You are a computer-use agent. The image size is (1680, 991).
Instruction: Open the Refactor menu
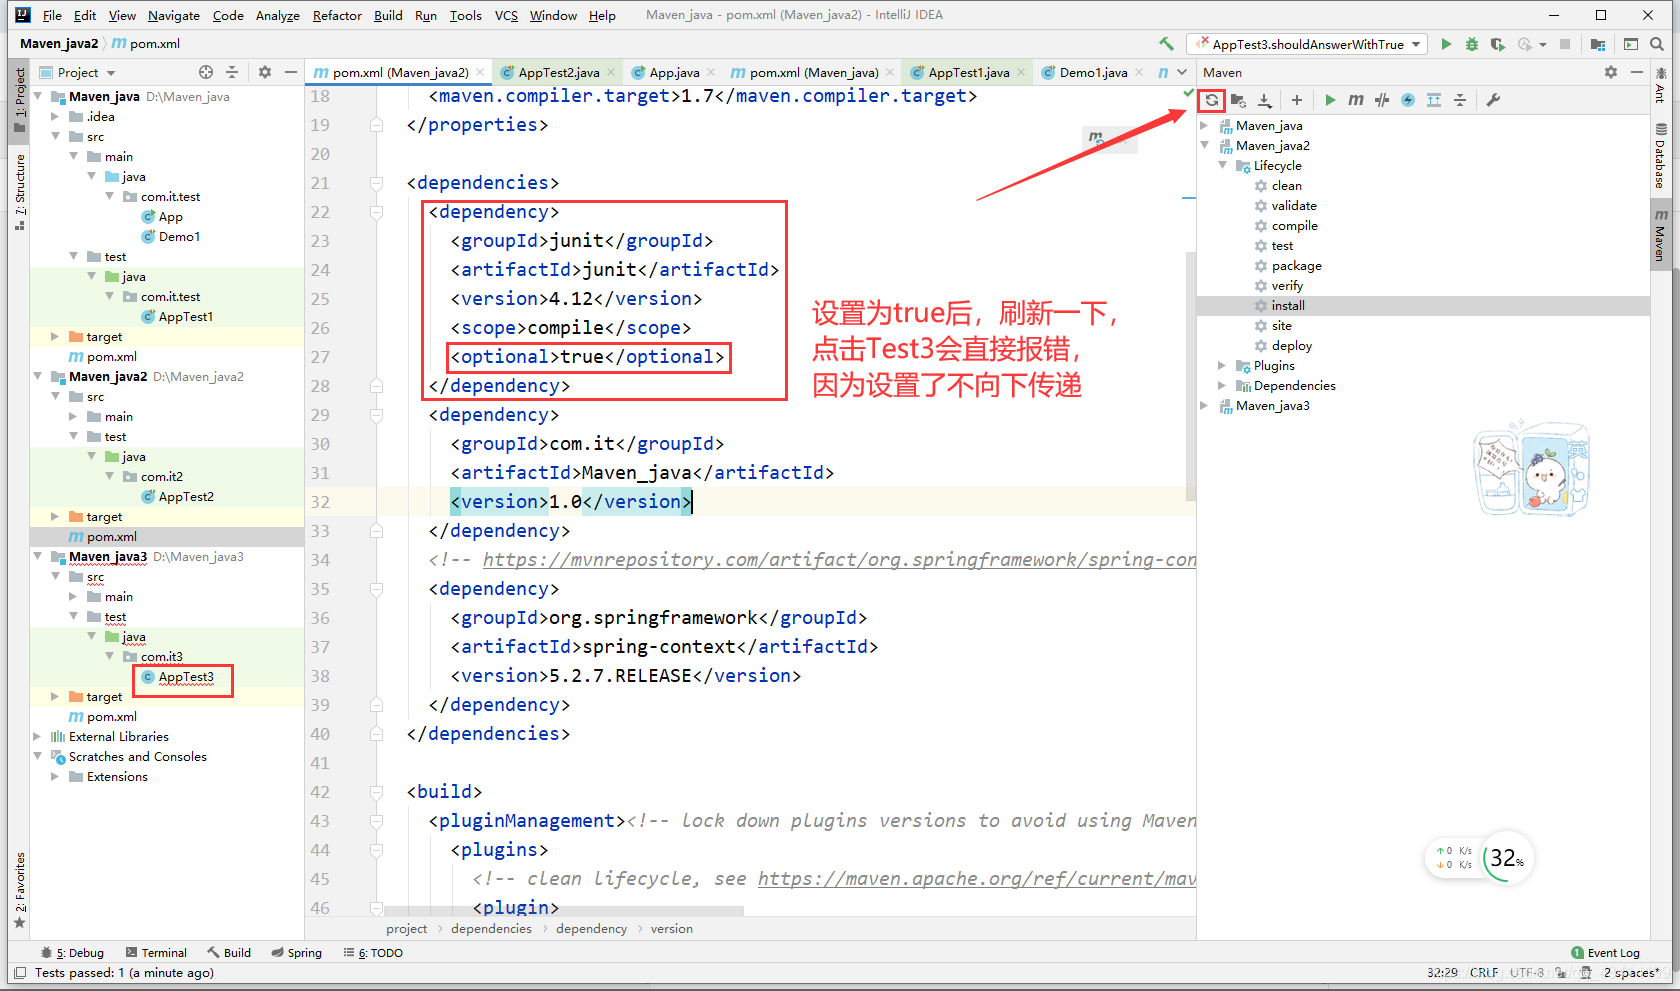(x=337, y=15)
